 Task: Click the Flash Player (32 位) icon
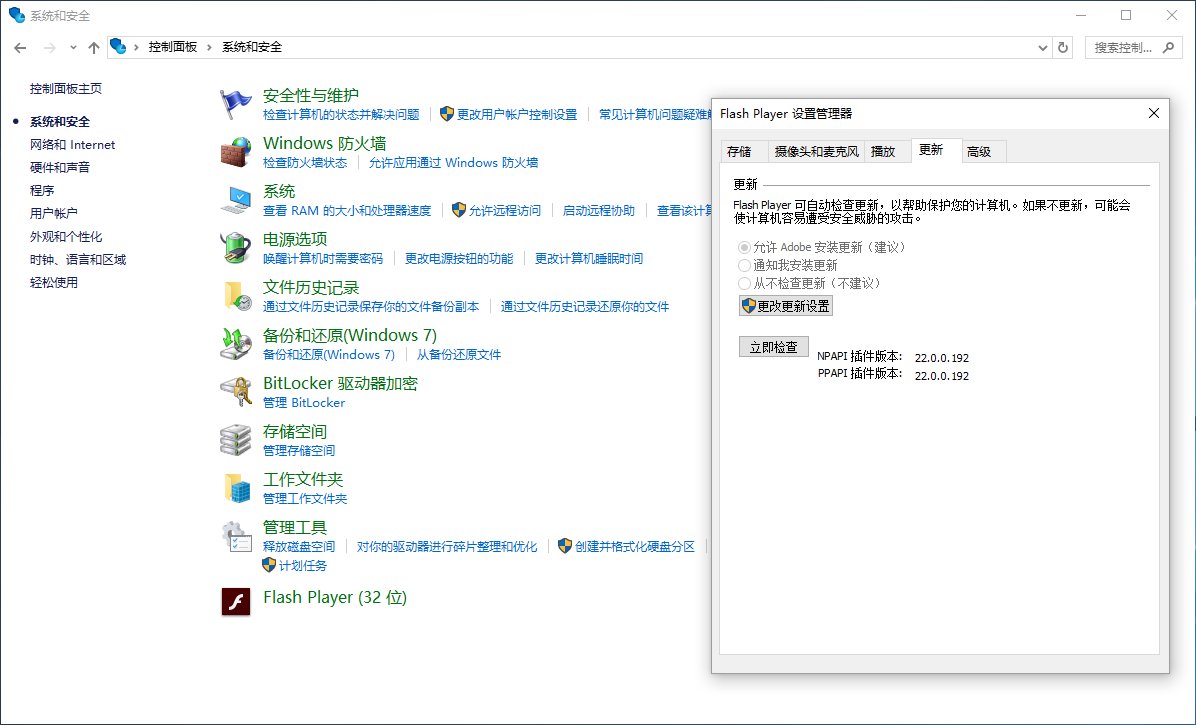click(x=236, y=601)
